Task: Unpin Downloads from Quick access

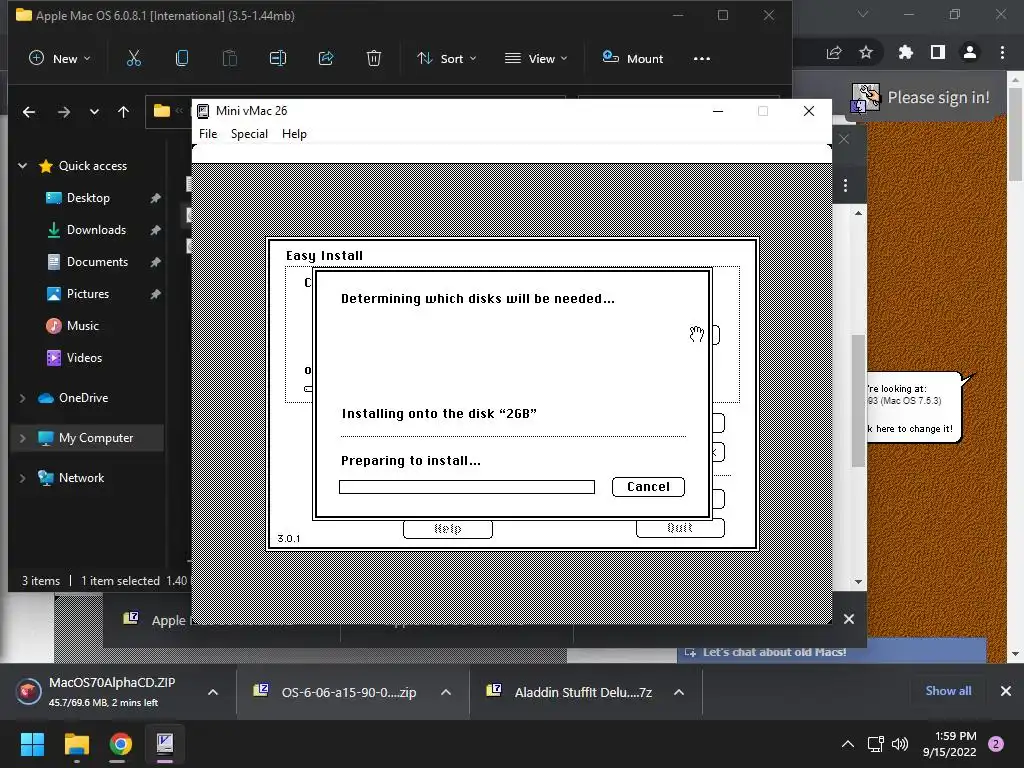Action: [x=155, y=230]
